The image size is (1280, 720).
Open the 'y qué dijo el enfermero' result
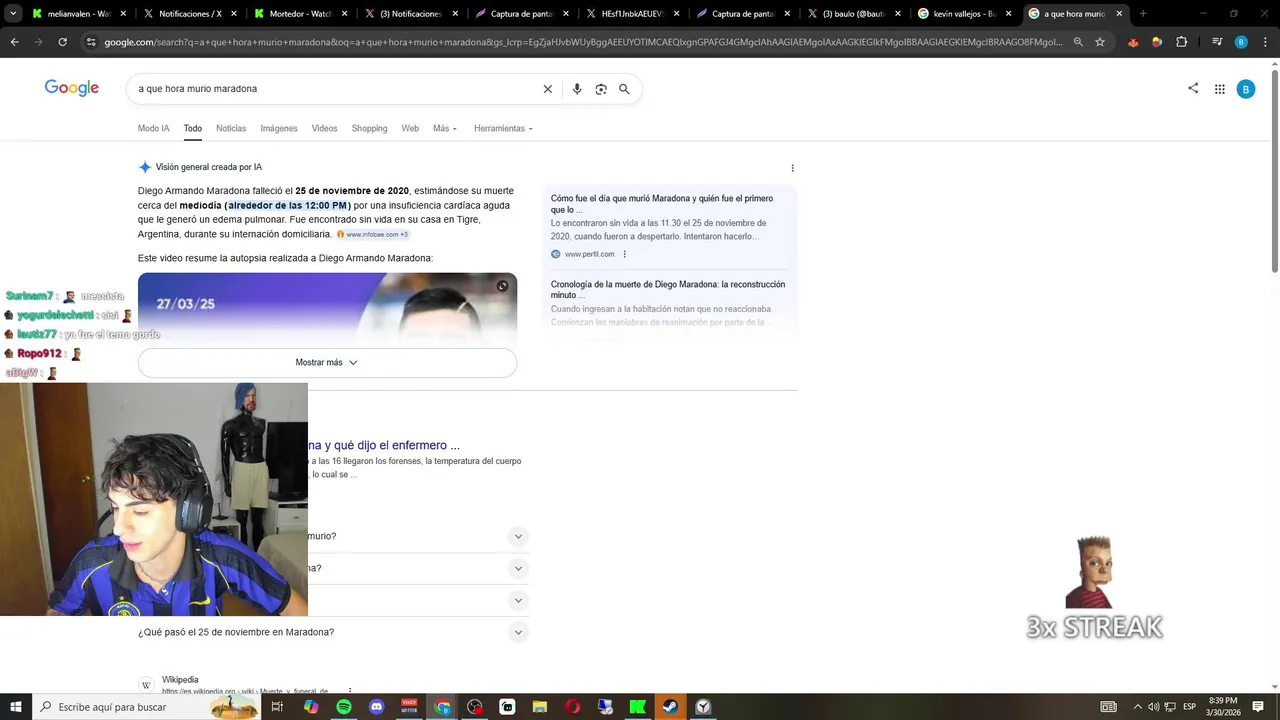point(384,445)
